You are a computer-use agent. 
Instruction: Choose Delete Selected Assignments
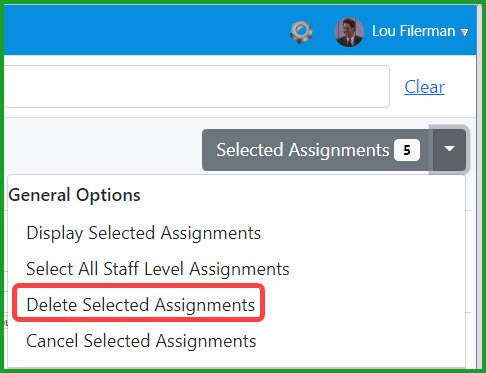(141, 305)
